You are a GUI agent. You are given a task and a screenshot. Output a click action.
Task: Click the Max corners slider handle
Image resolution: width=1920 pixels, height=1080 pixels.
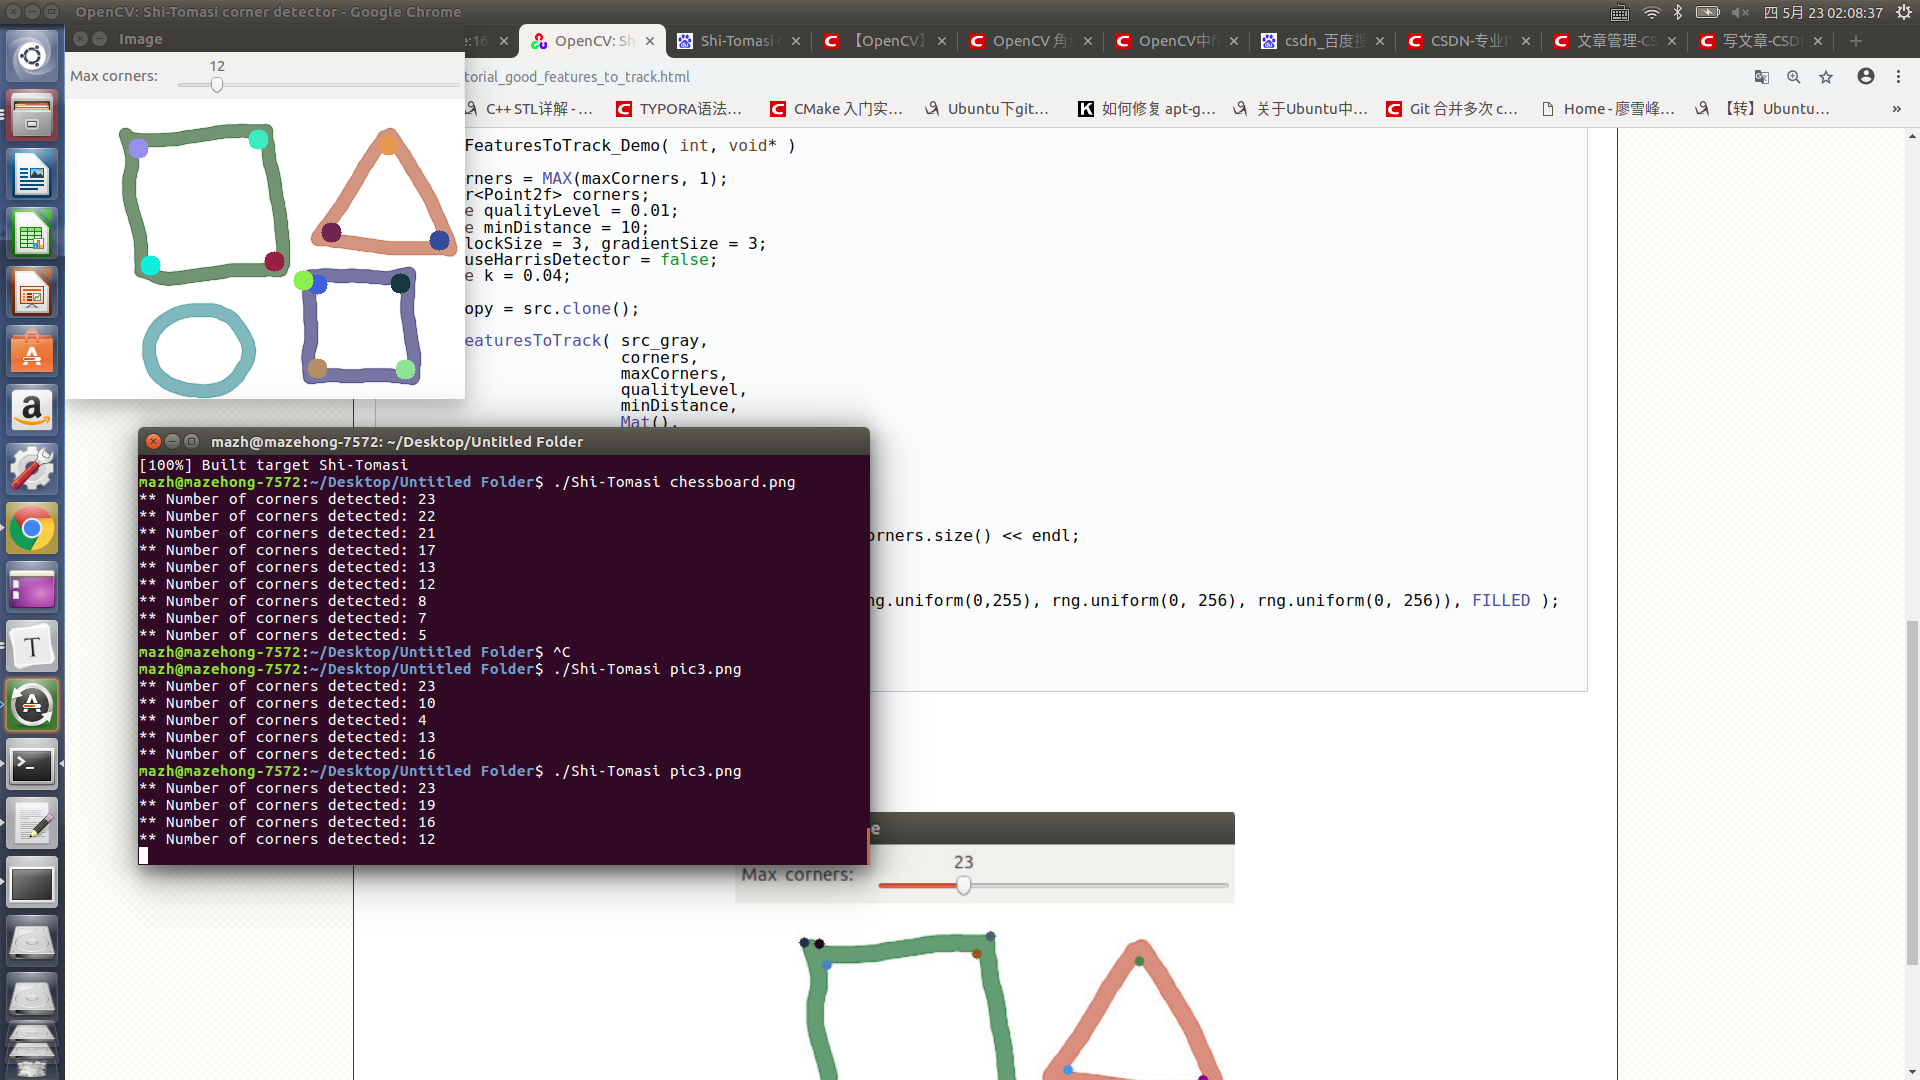pos(217,85)
